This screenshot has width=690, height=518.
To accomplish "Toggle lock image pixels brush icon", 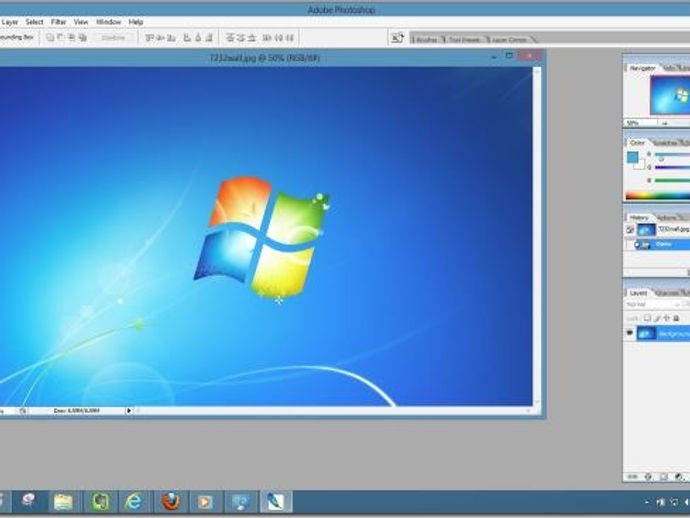I will tap(657, 318).
